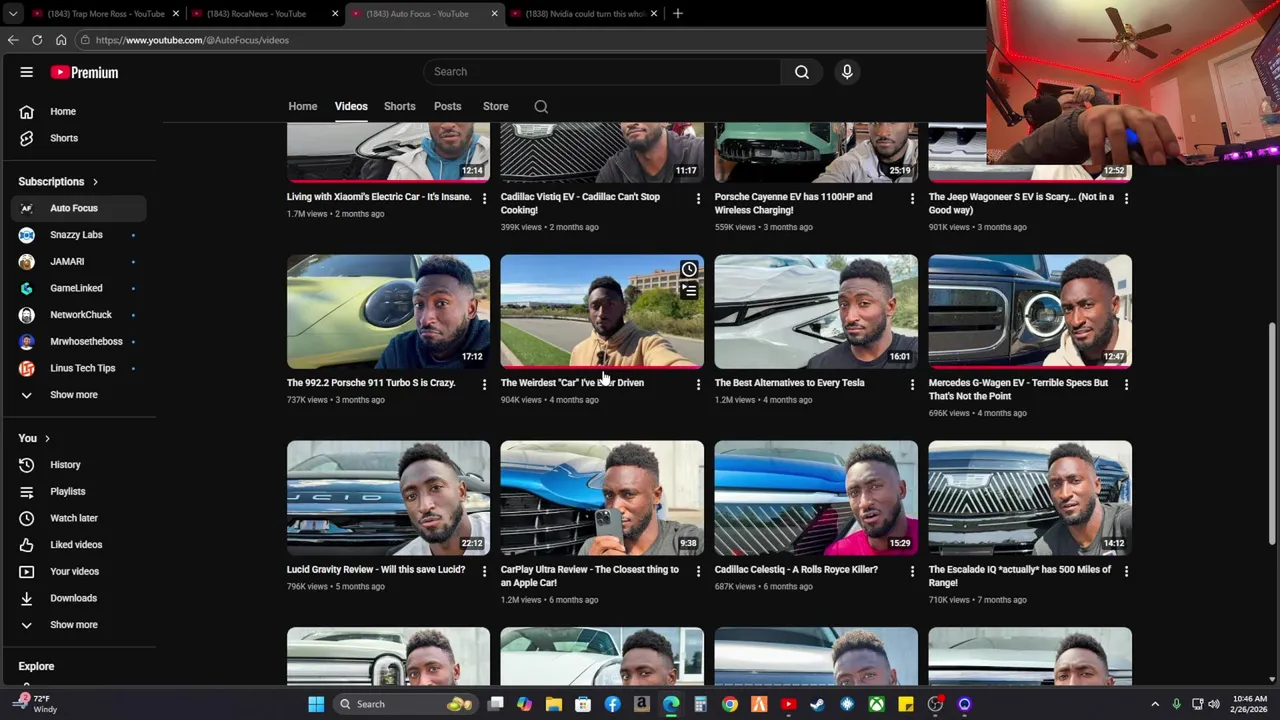Go to Home in sidebar

point(79,112)
